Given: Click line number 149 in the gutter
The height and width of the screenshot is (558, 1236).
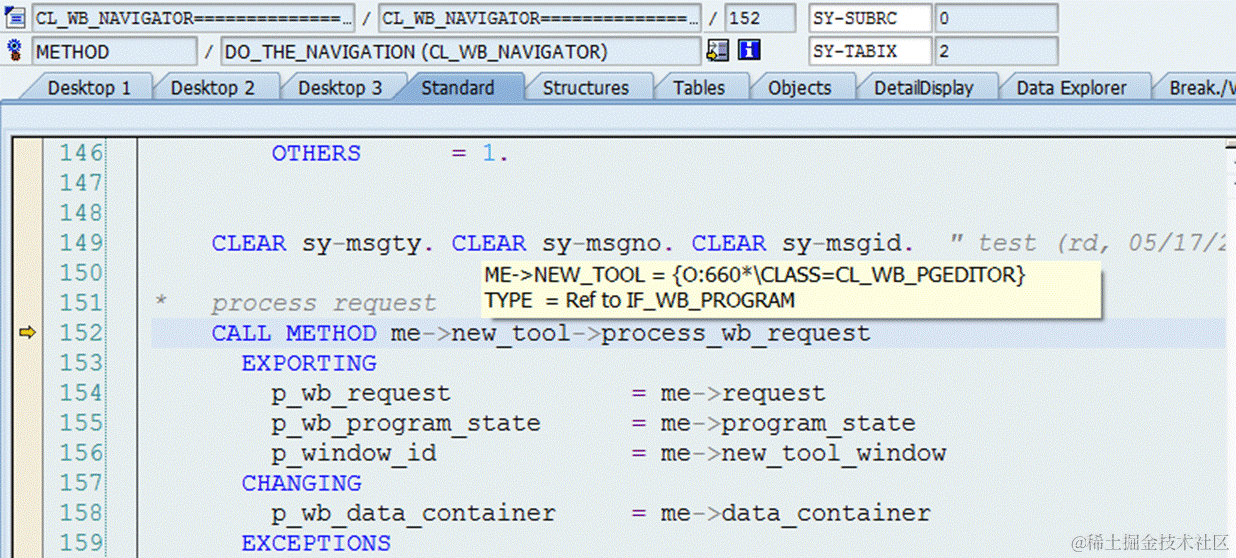Looking at the screenshot, I should tap(81, 243).
